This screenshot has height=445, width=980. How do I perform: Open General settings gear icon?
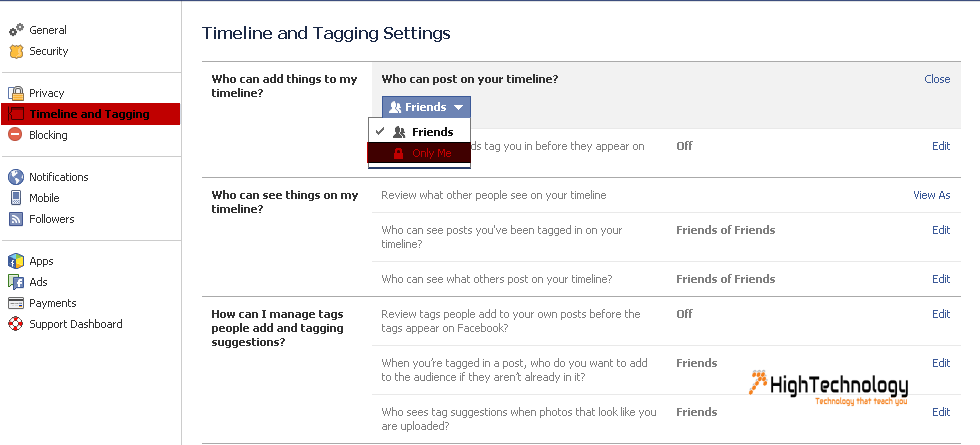(16, 30)
